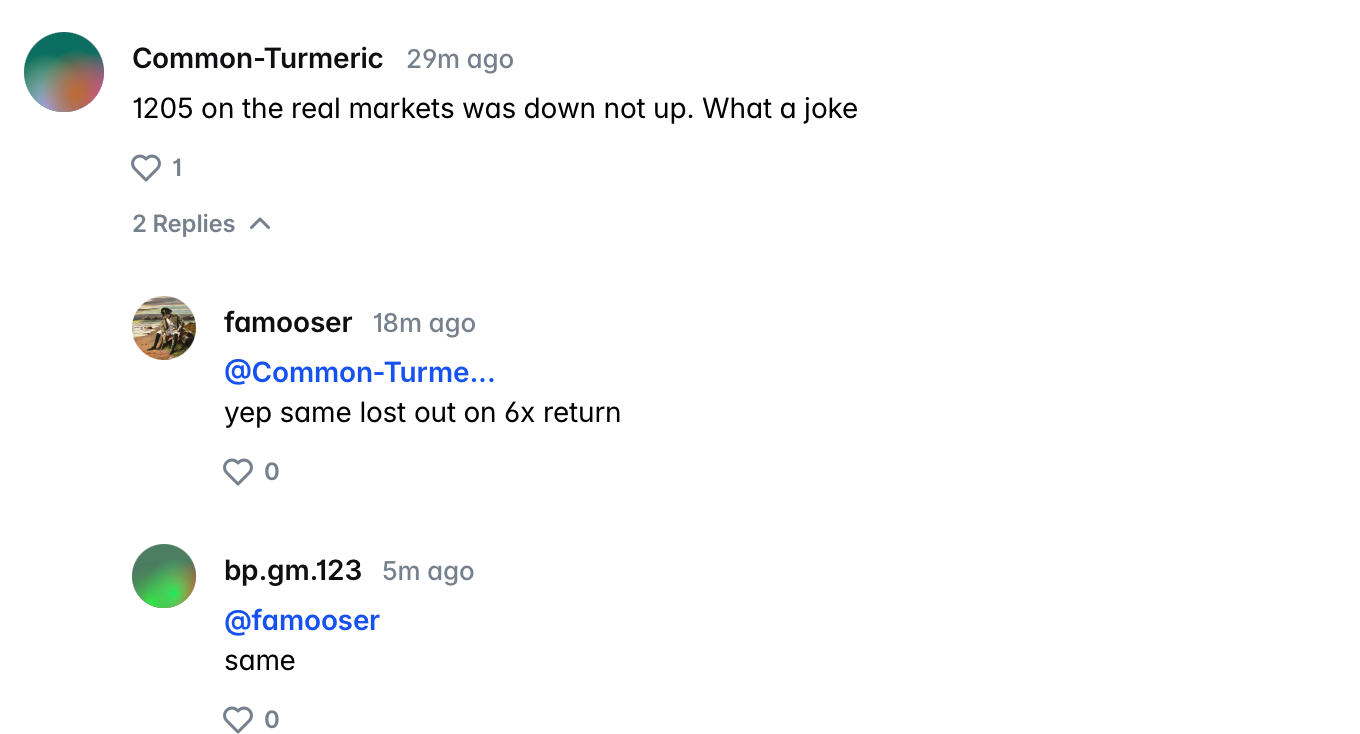Collapse the 2 Replies thread
The image size is (1360, 734).
click(184, 224)
